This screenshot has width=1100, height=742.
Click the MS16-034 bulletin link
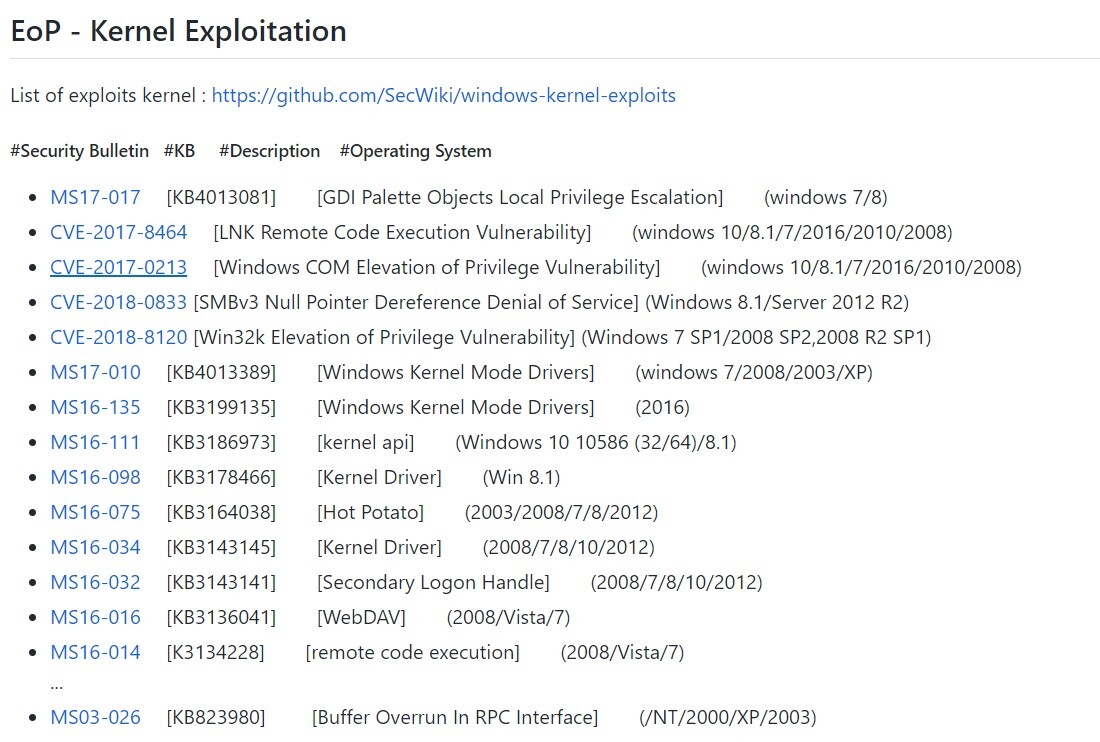95,548
